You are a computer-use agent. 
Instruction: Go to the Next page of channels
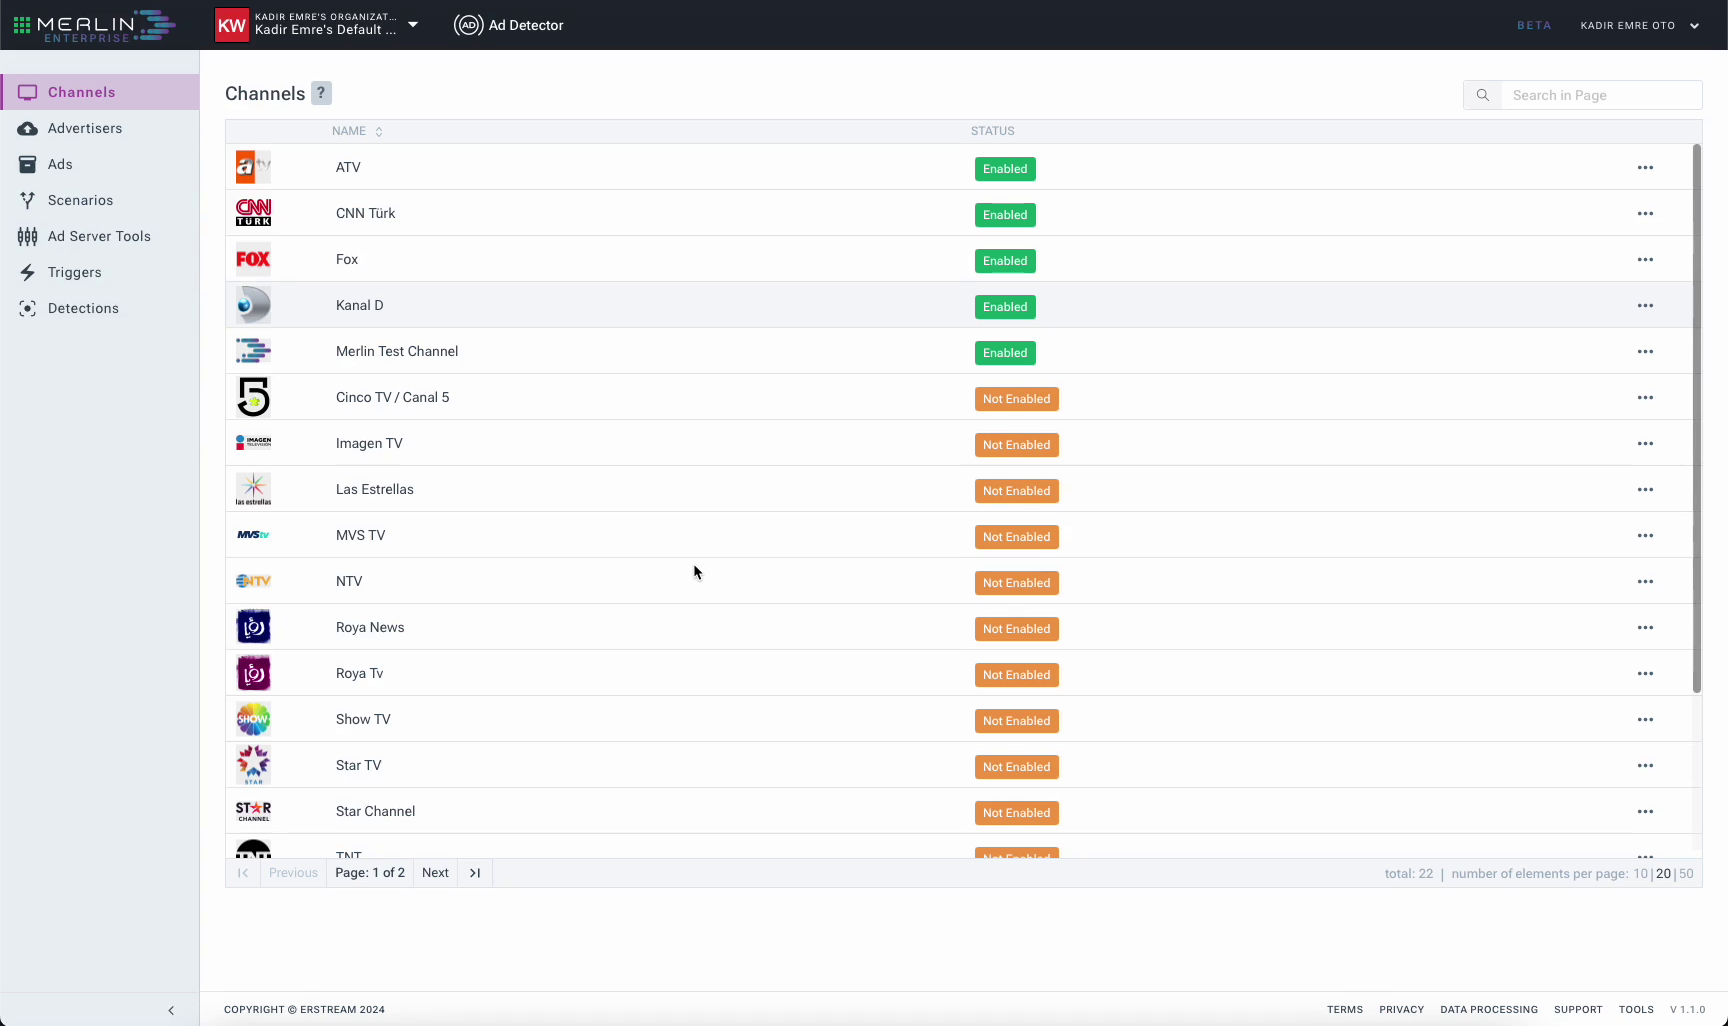pos(435,873)
